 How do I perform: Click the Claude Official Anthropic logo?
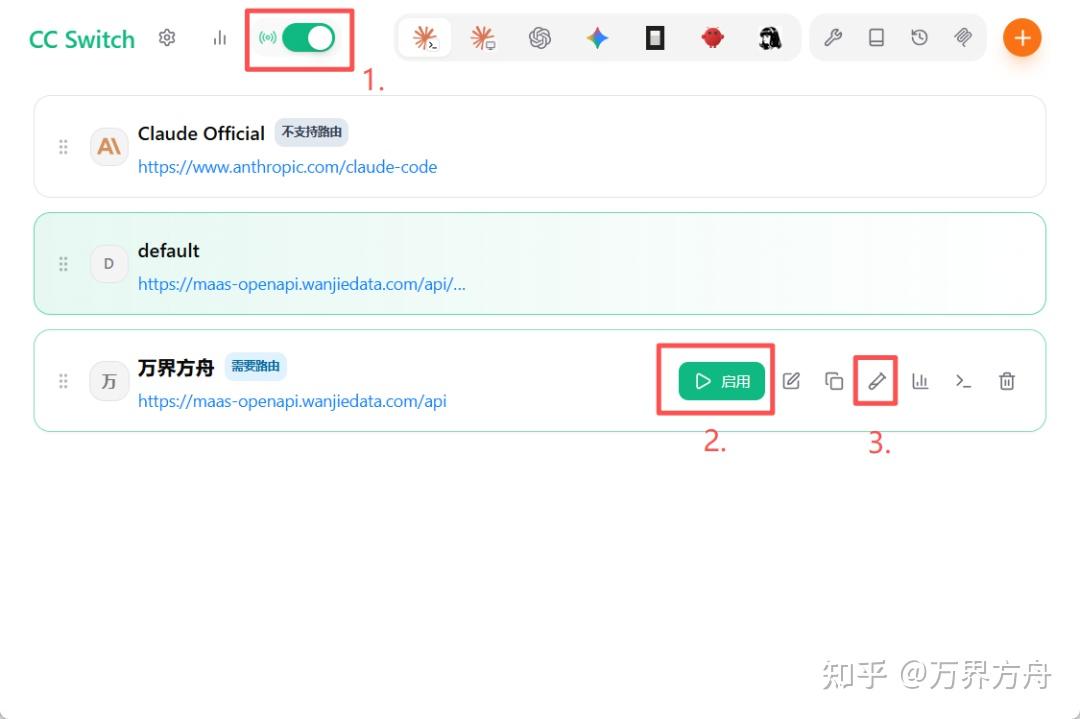pos(109,147)
